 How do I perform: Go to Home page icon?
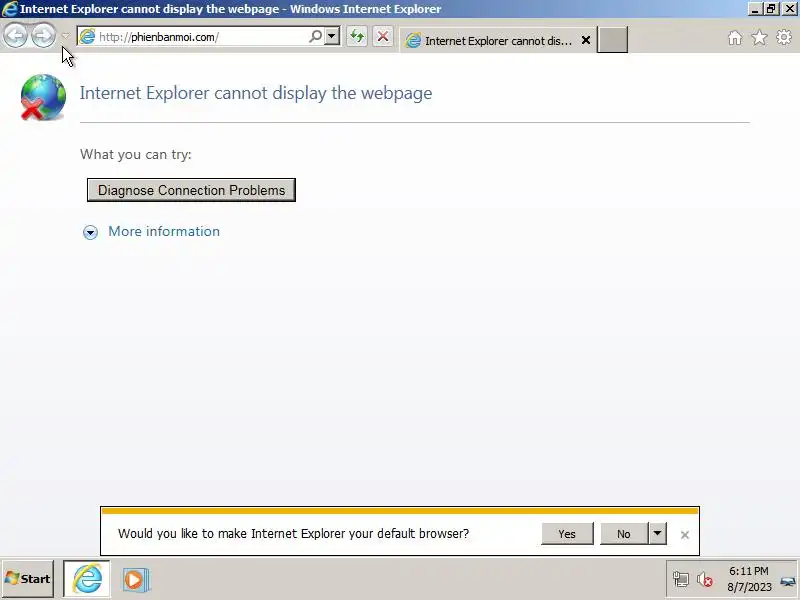735,38
